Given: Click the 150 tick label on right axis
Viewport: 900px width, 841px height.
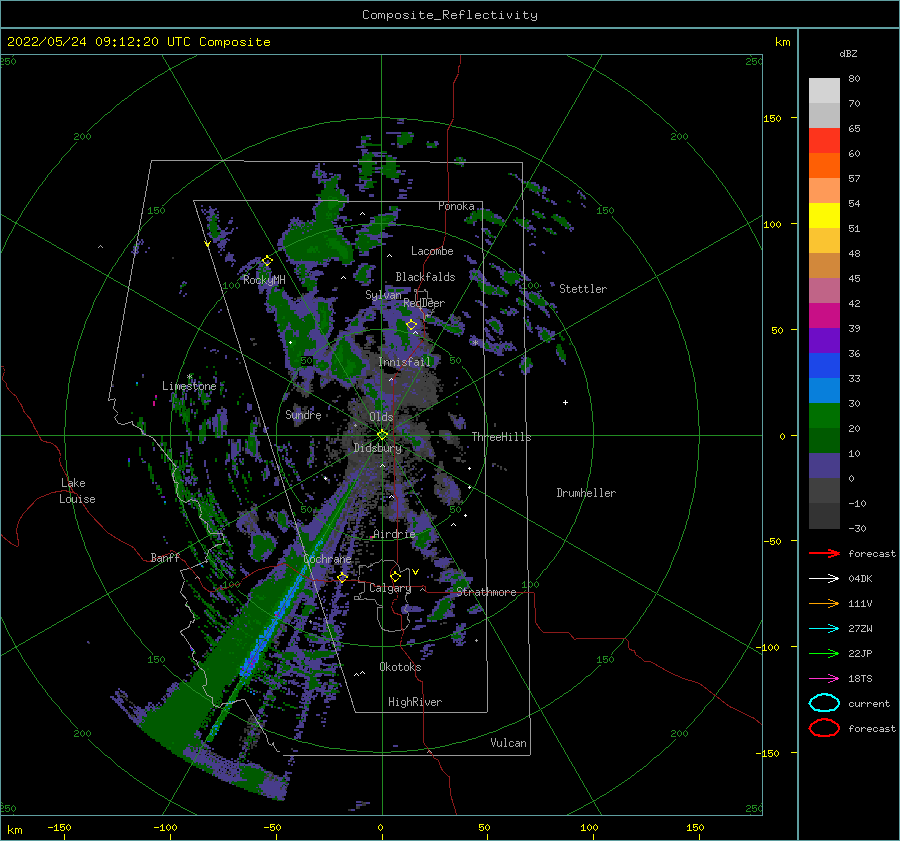Looking at the screenshot, I should (x=772, y=118).
